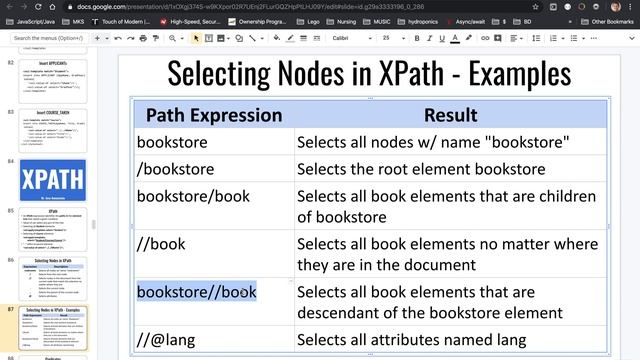Click the new slide plus button
The image size is (640, 360).
point(97,38)
